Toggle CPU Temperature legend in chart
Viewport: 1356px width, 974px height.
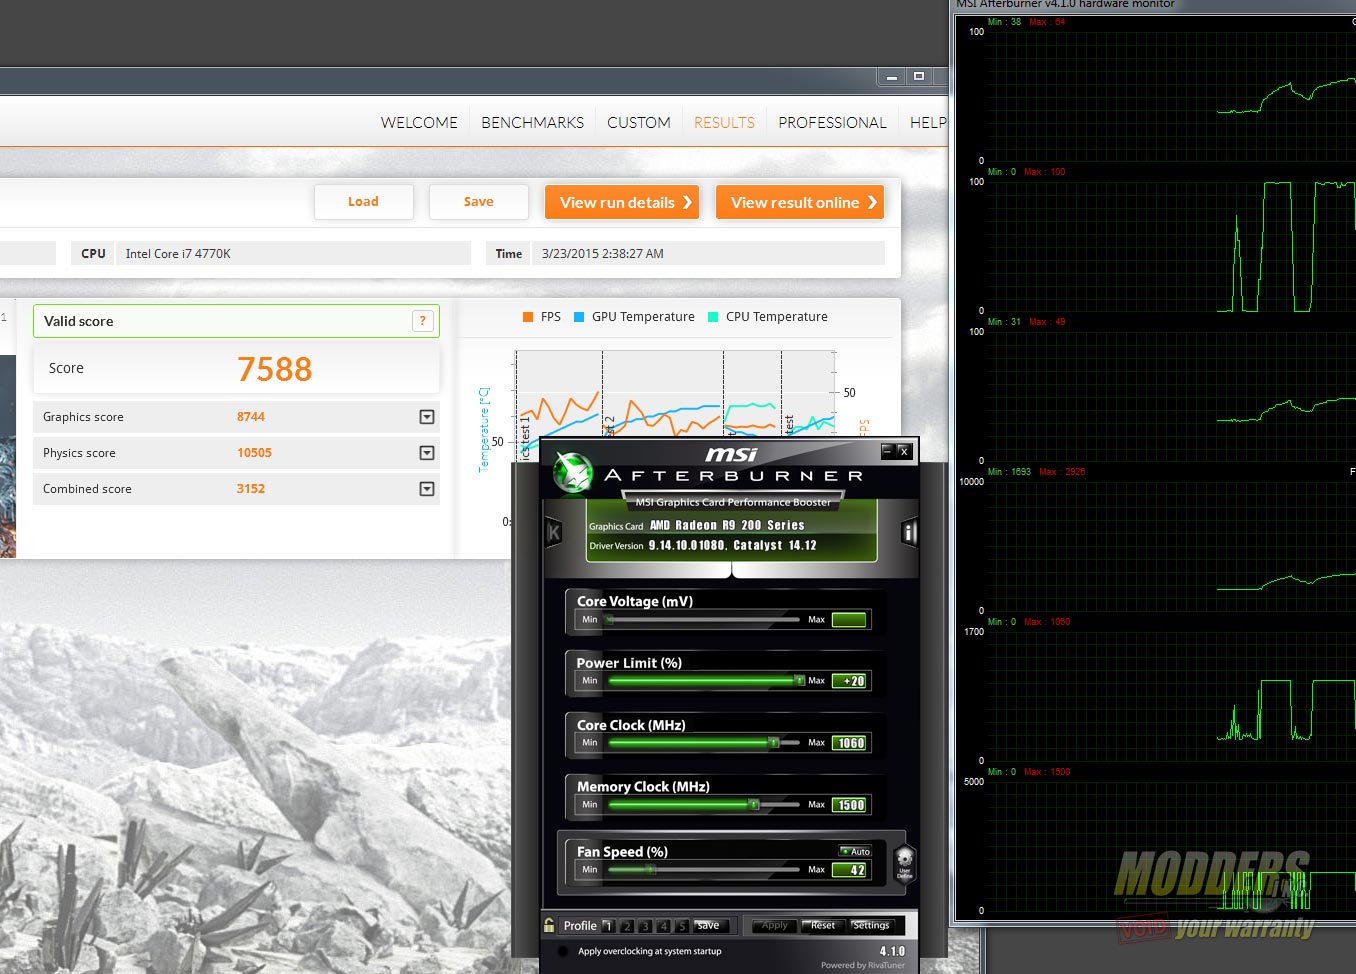pos(768,317)
